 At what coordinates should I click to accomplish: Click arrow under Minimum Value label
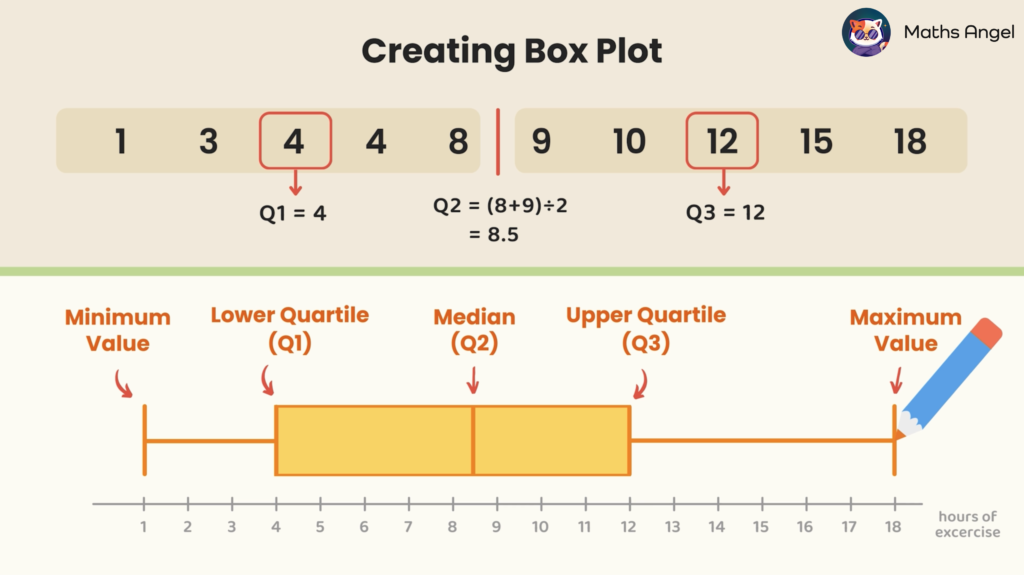[123, 384]
